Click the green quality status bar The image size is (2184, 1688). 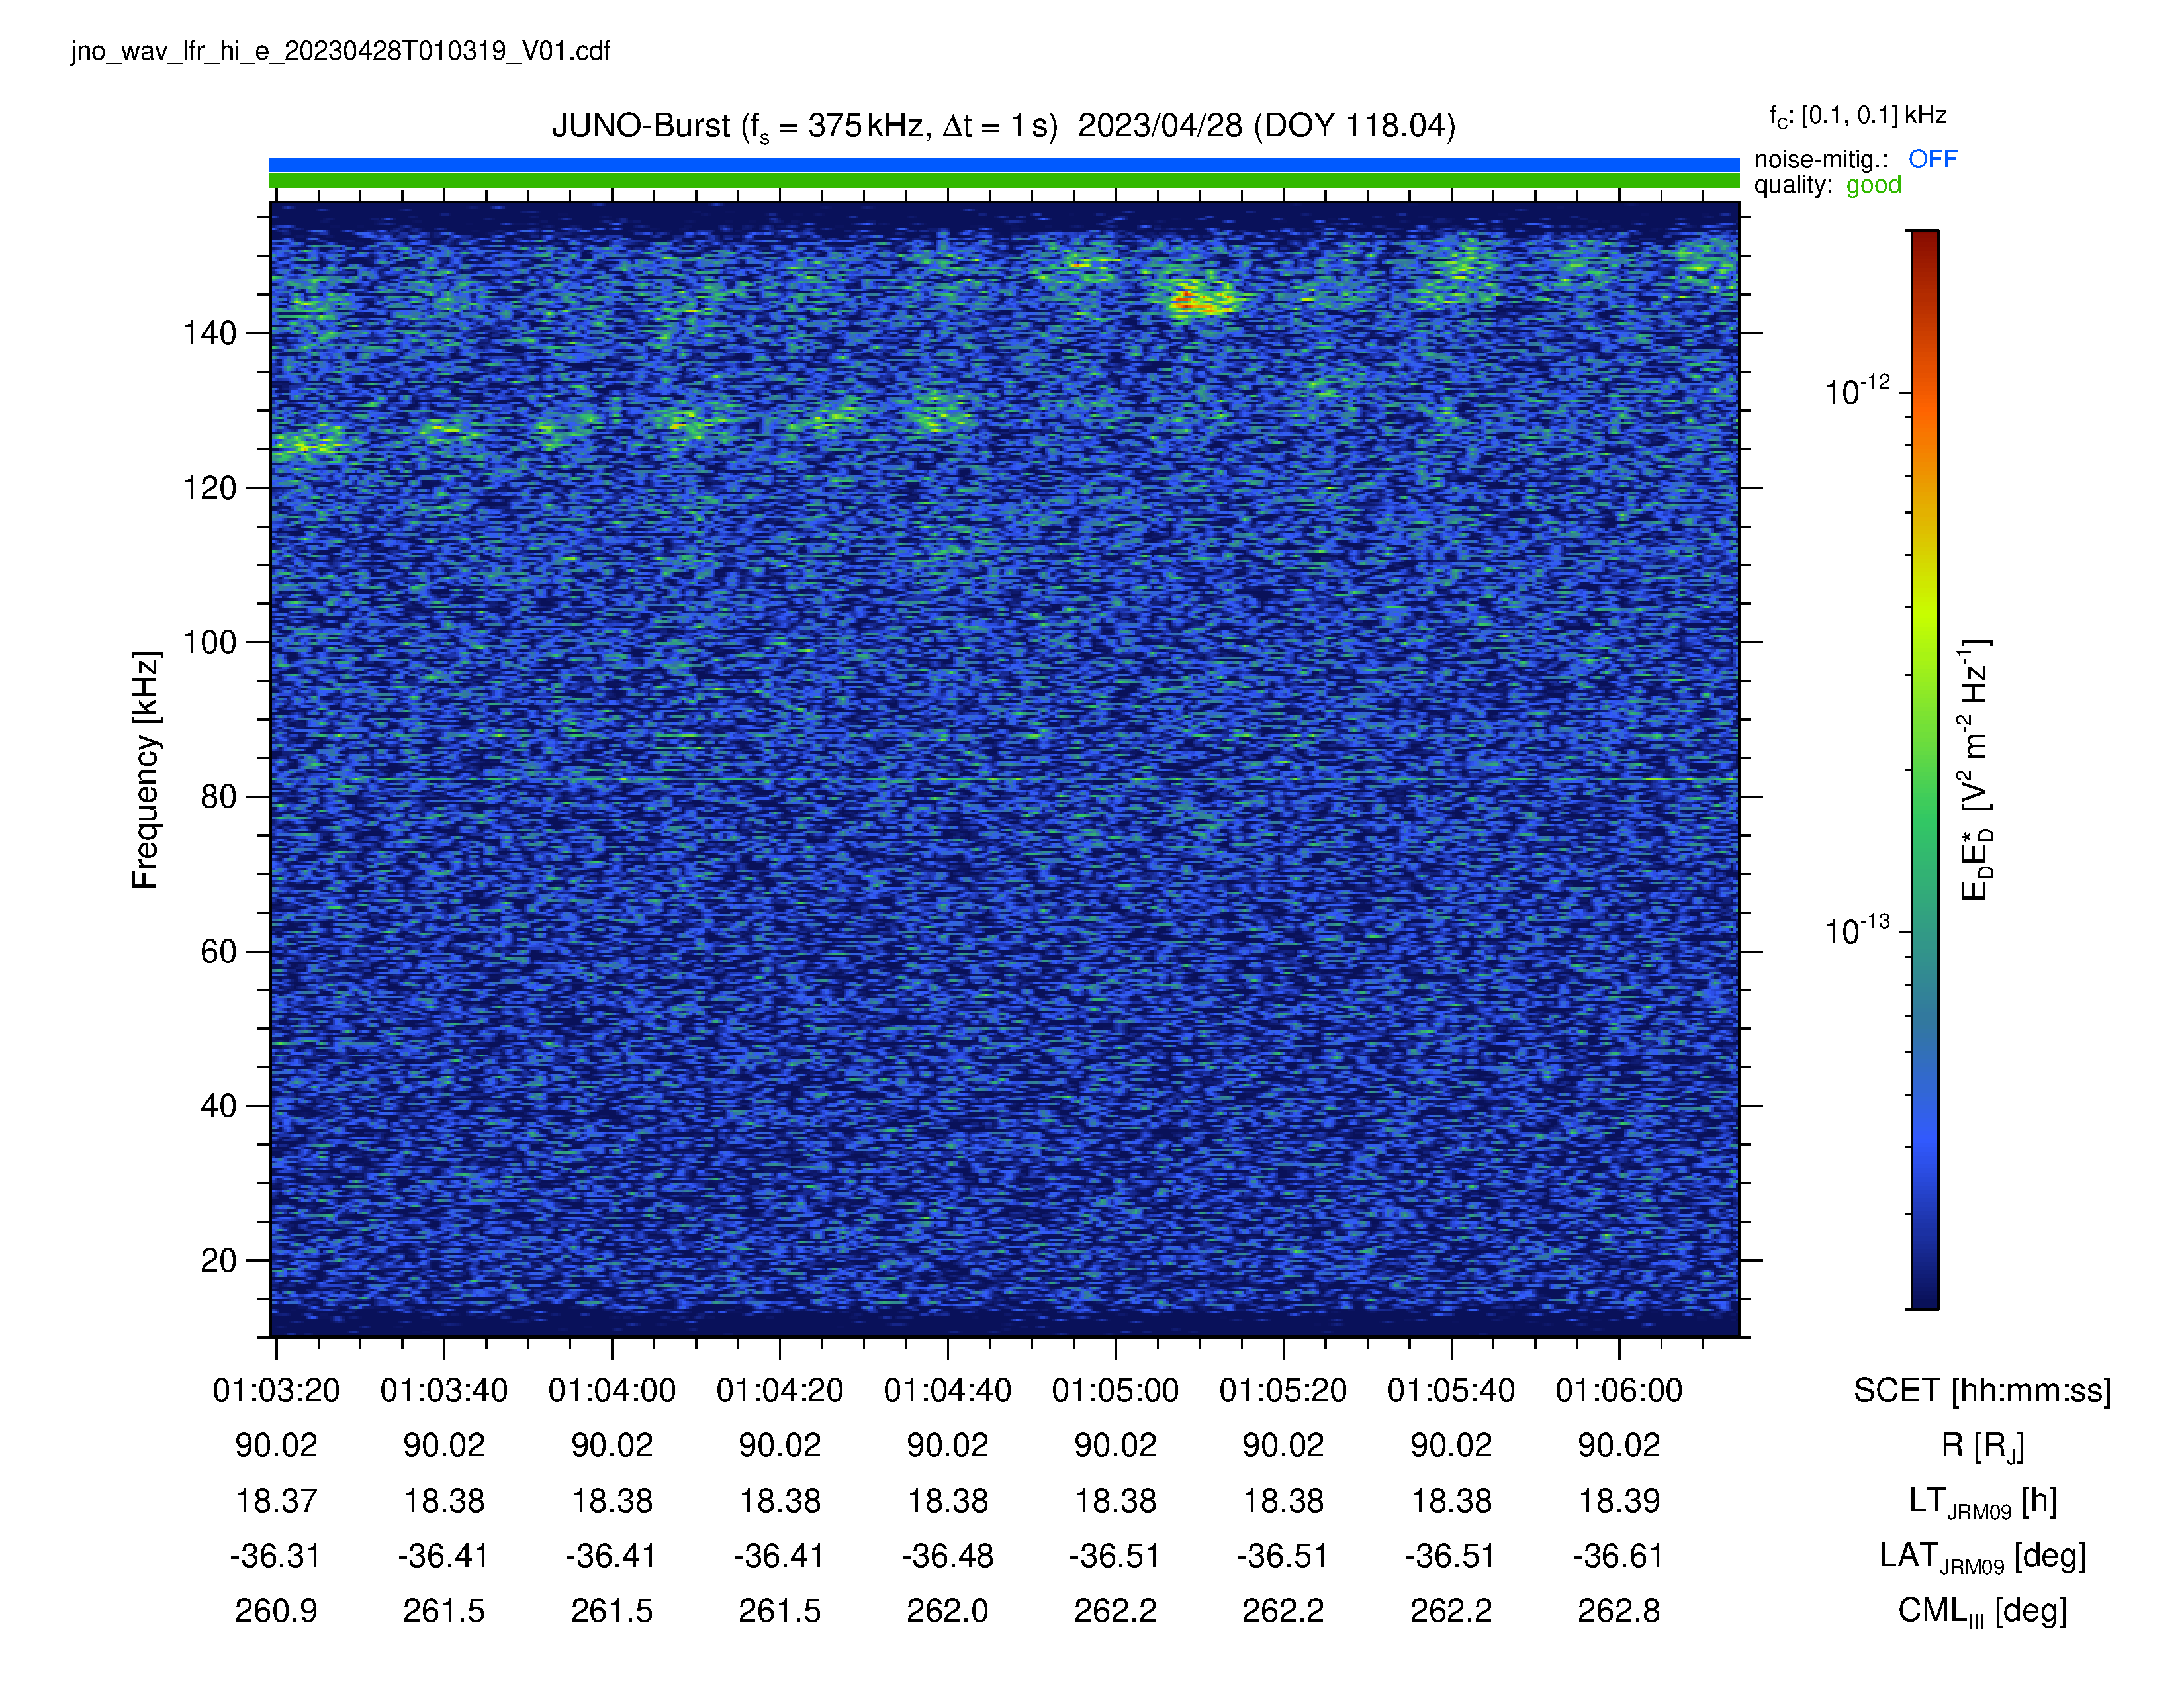pos(1004,181)
